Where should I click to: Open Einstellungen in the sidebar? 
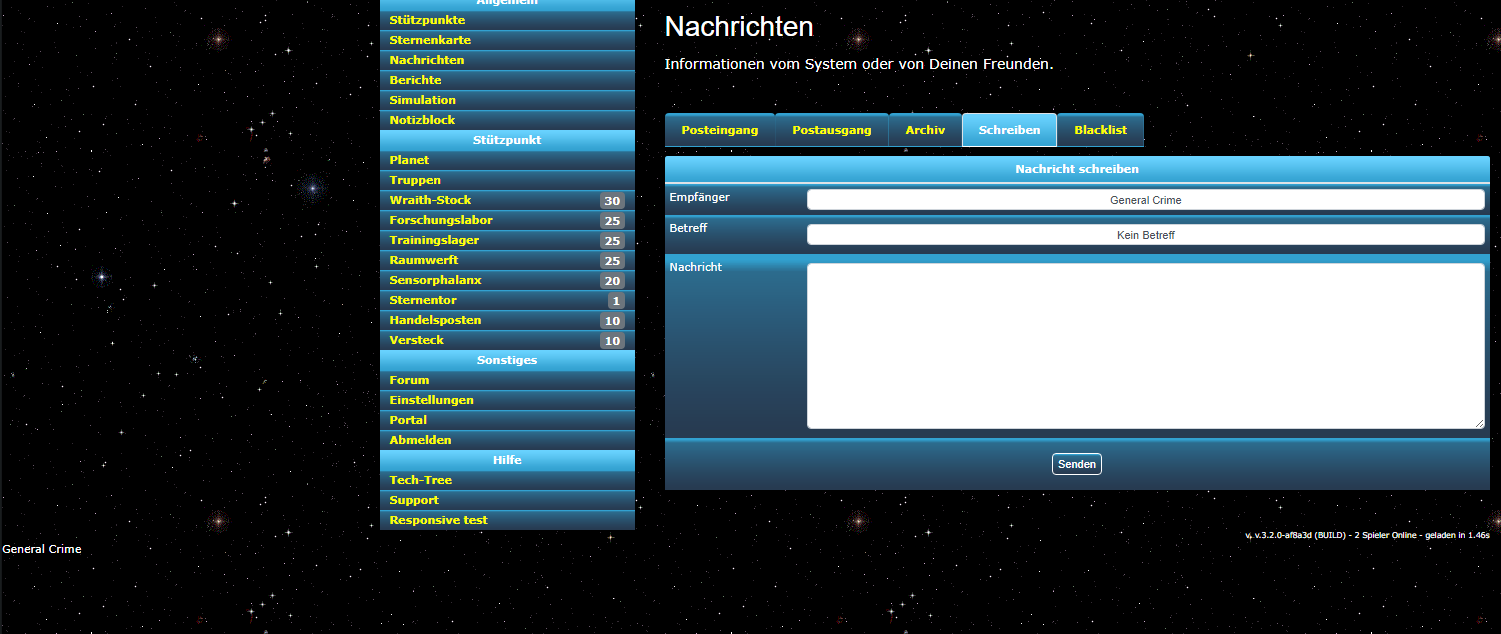tap(431, 400)
